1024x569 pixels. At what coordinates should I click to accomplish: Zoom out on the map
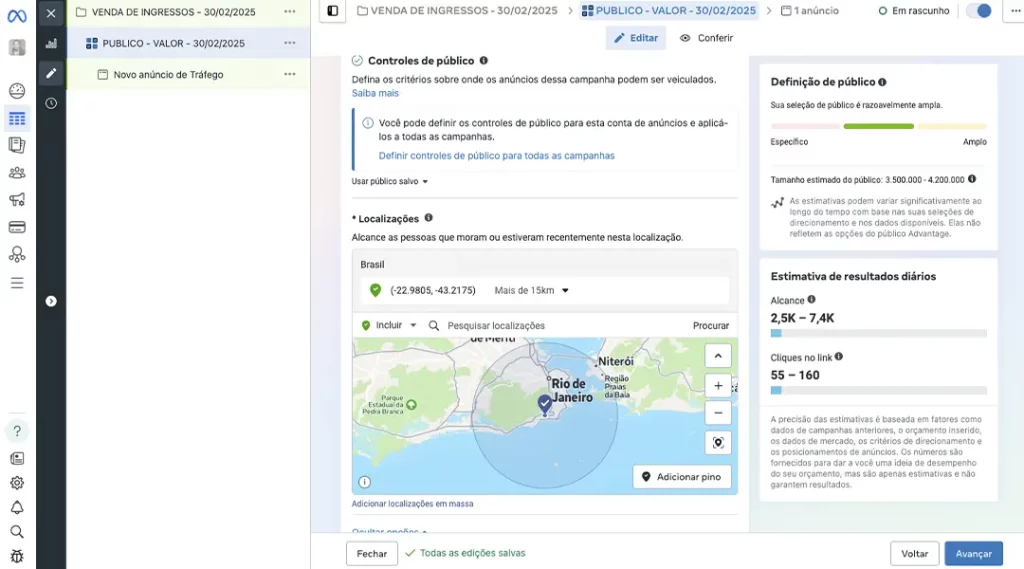[718, 412]
